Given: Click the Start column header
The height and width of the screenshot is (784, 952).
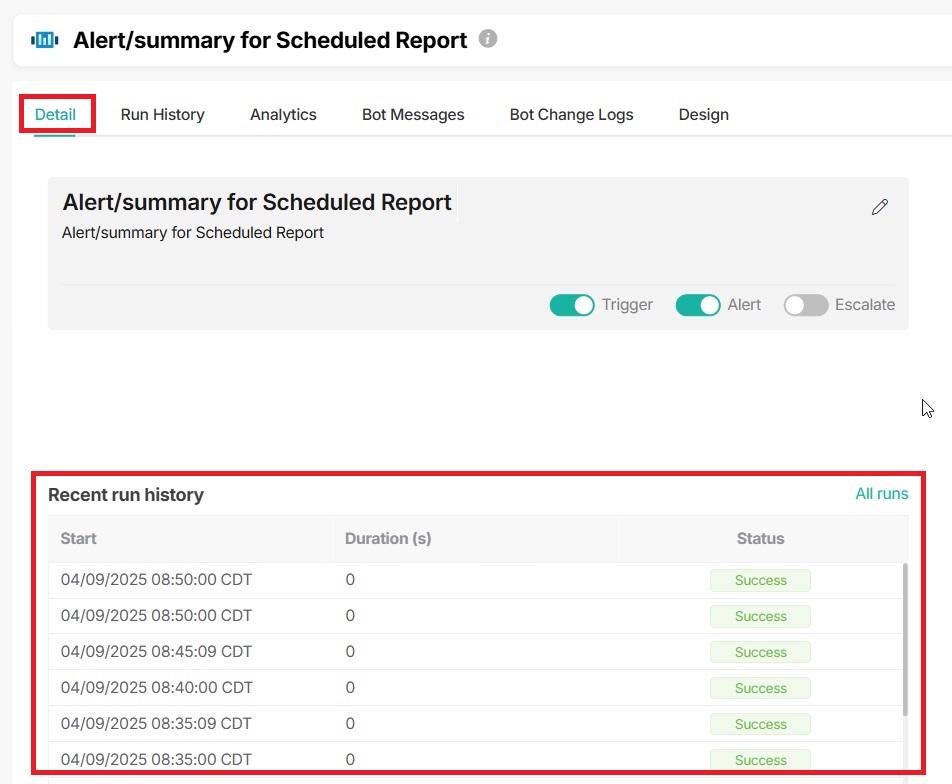Looking at the screenshot, I should click(78, 538).
